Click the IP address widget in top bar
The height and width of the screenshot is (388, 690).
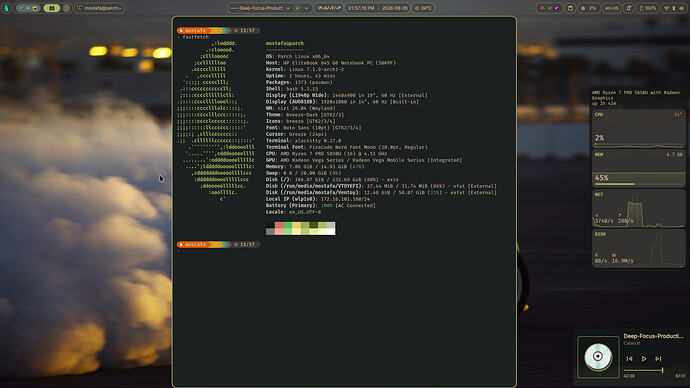(329, 8)
